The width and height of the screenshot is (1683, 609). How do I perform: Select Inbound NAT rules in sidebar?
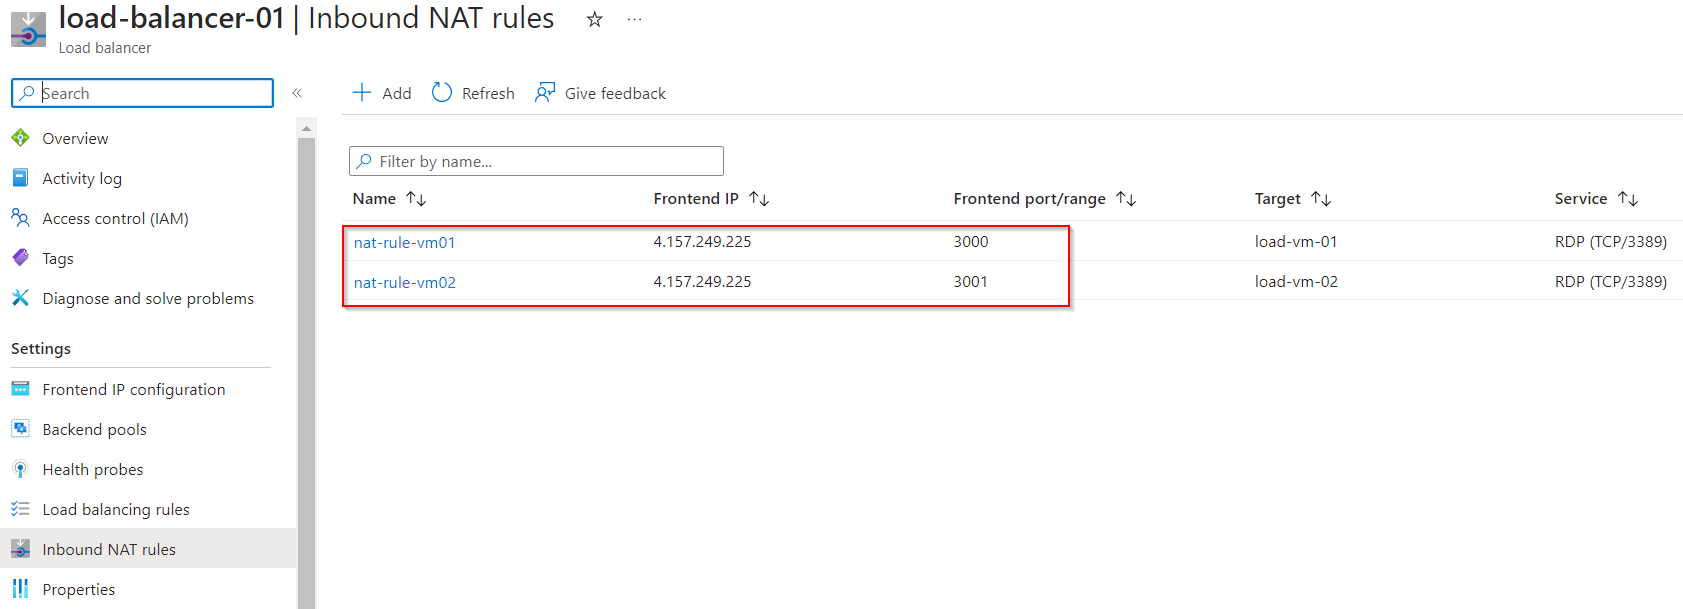click(x=109, y=549)
